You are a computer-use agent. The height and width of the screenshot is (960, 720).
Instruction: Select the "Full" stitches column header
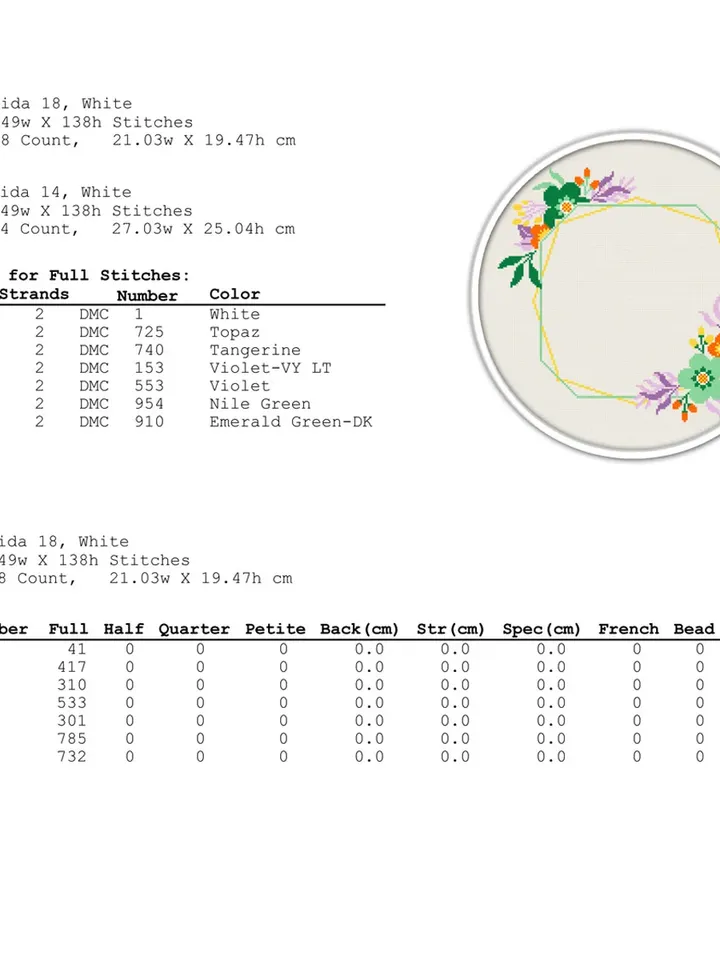[68, 629]
